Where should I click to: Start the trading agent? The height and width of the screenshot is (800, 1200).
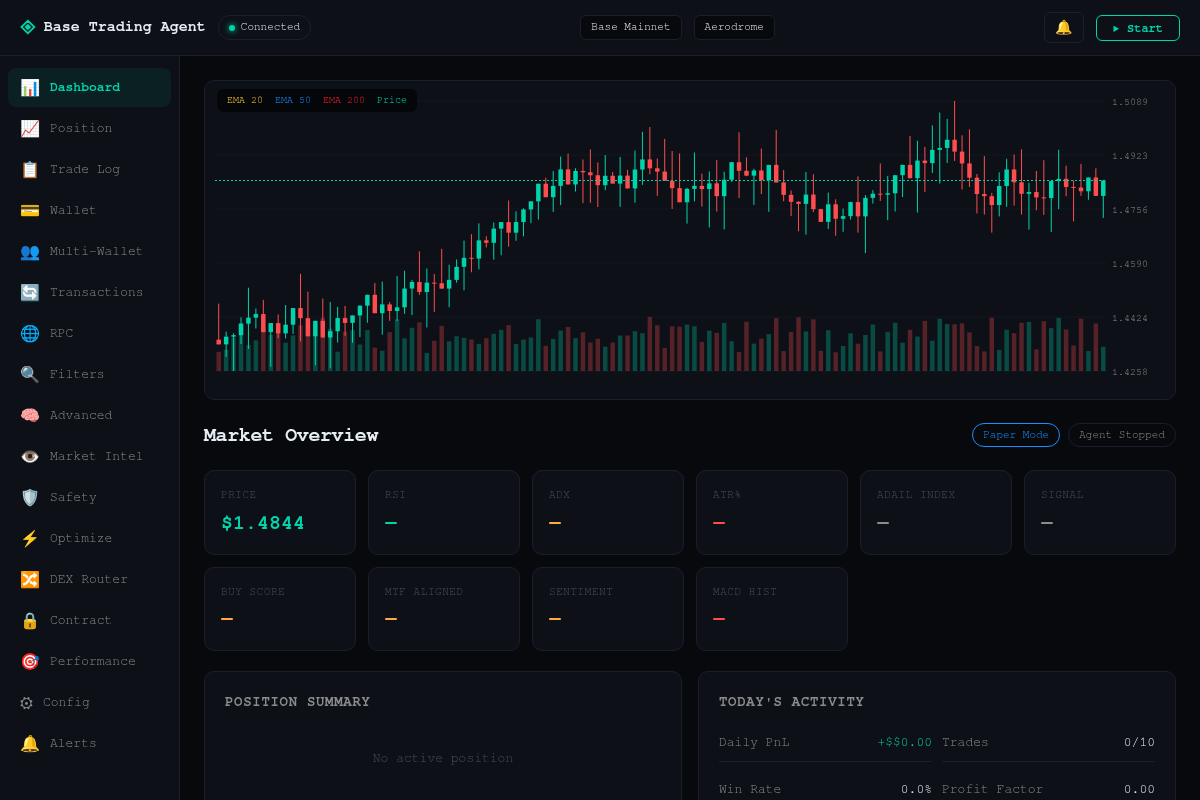tap(1138, 28)
